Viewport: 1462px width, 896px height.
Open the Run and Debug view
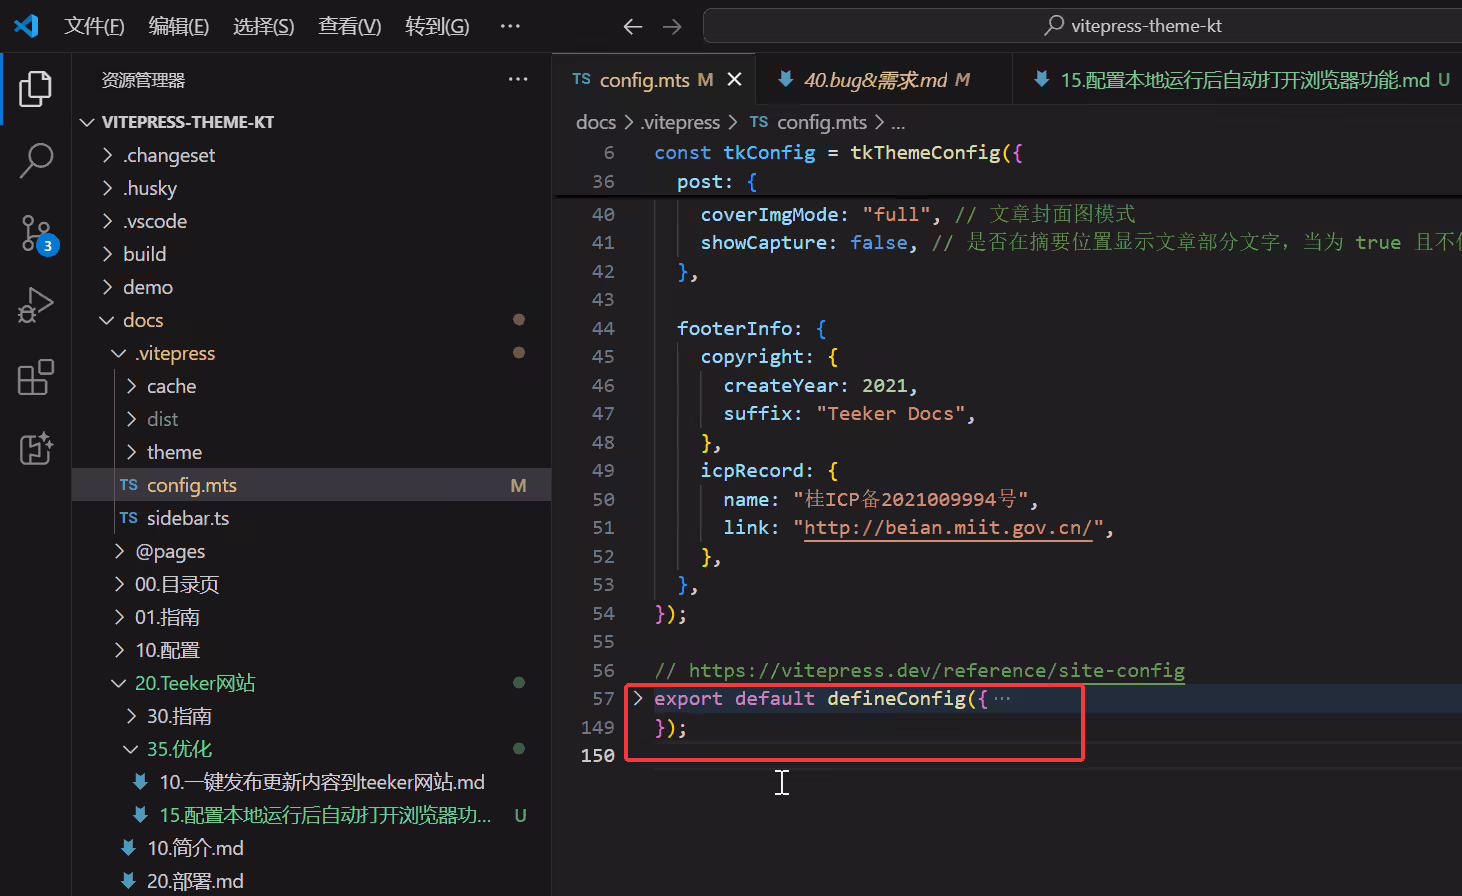point(36,305)
